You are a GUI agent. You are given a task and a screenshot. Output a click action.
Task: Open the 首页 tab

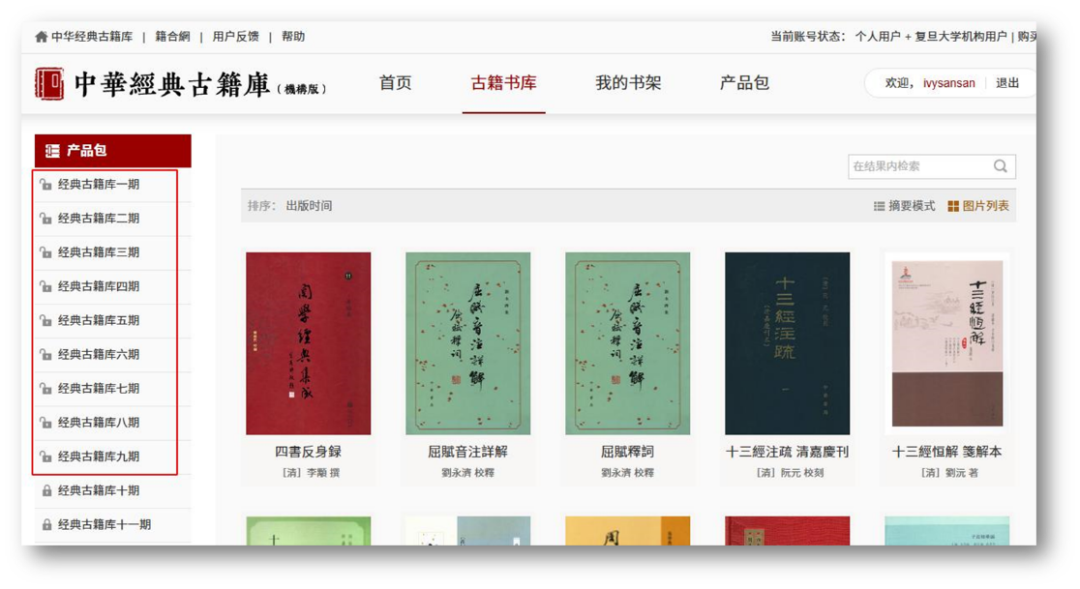(x=395, y=83)
